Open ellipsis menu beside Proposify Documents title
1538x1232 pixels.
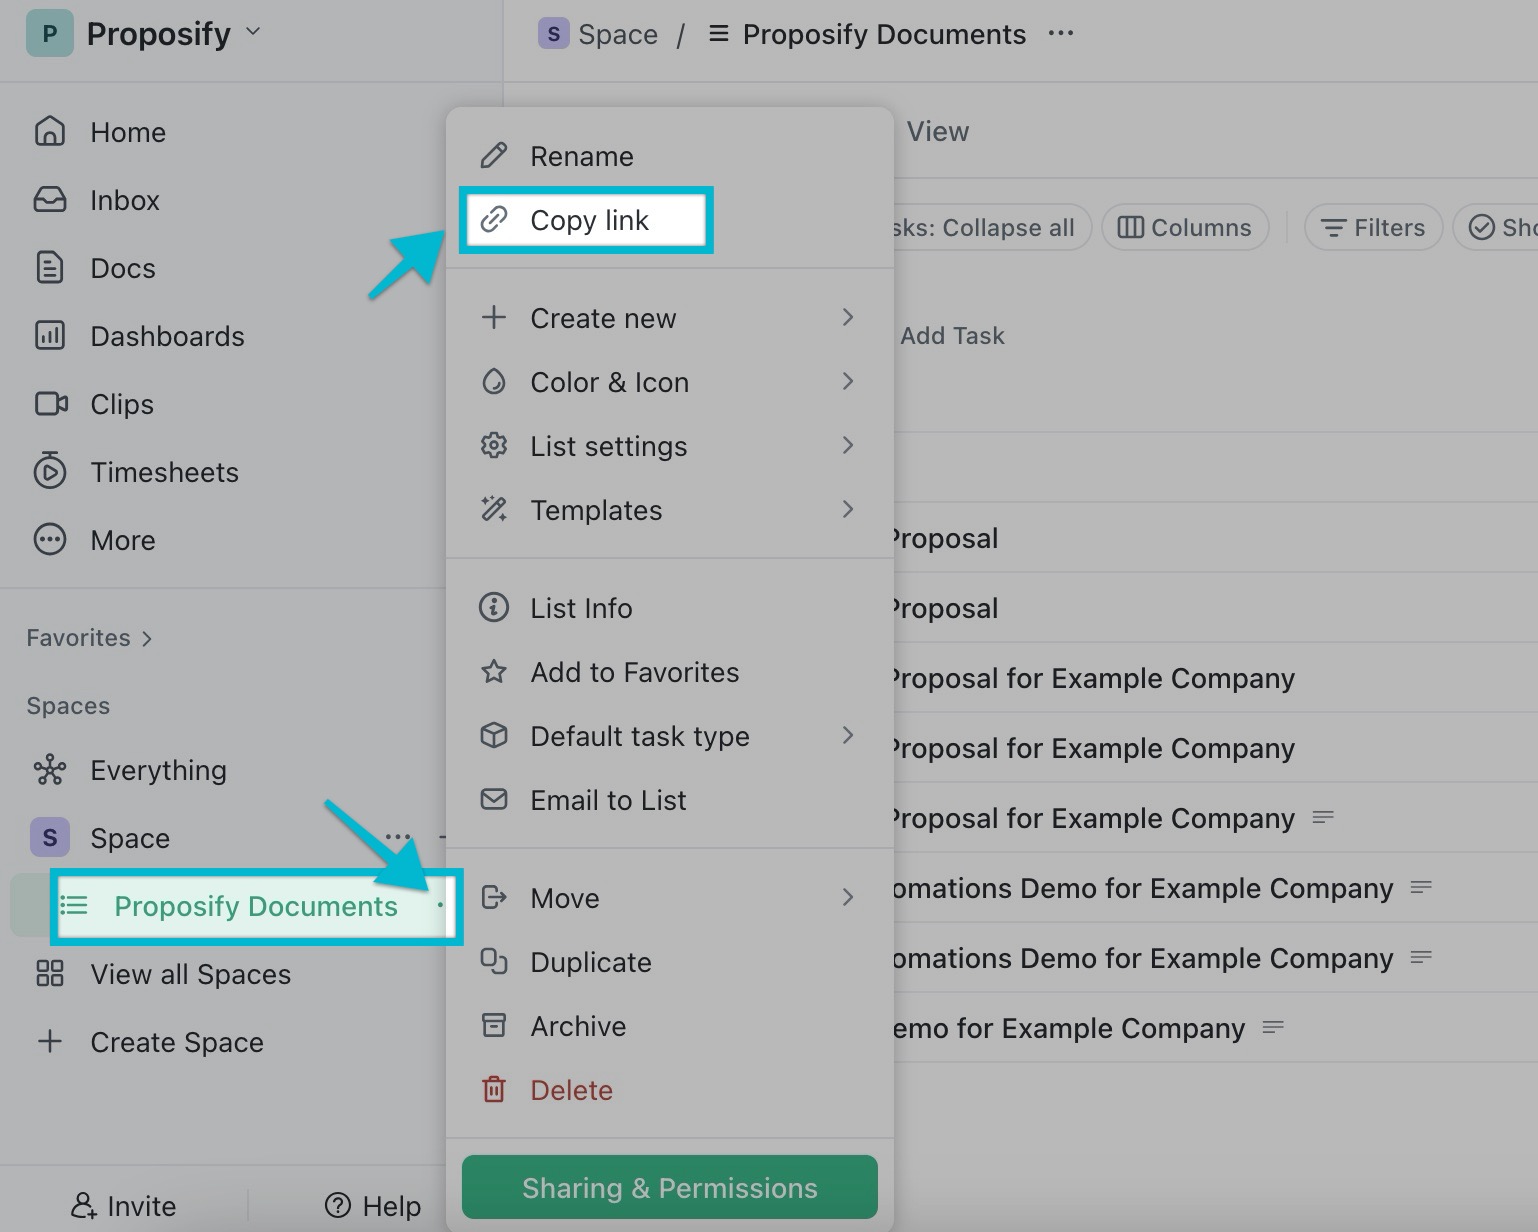point(1061,34)
